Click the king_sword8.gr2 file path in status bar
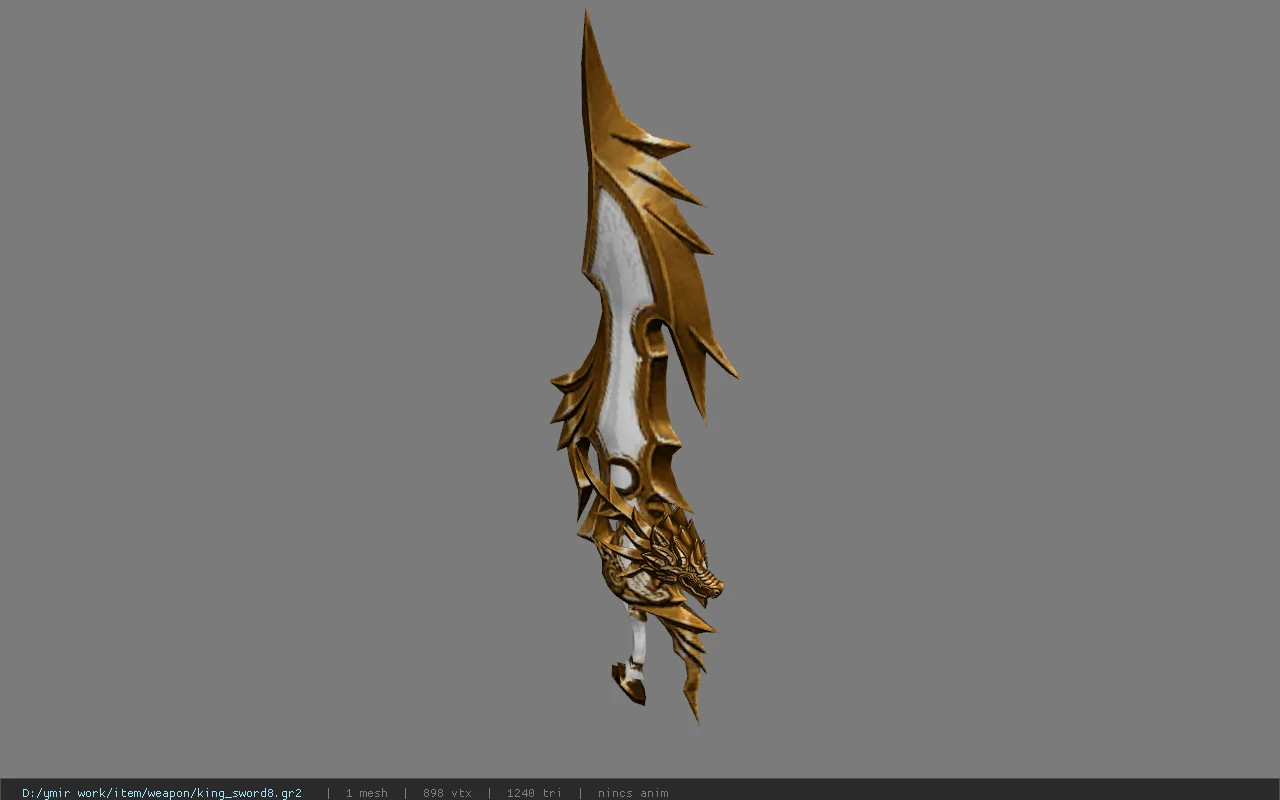This screenshot has width=1280, height=800. coord(162,793)
